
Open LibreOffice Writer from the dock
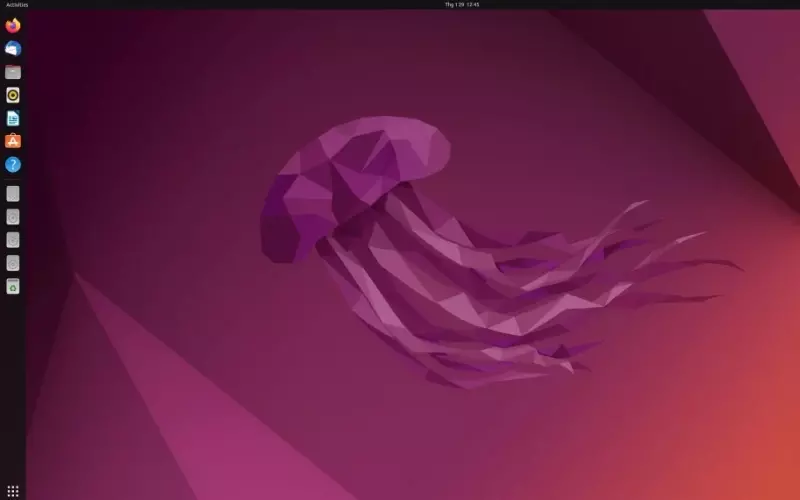tap(13, 118)
